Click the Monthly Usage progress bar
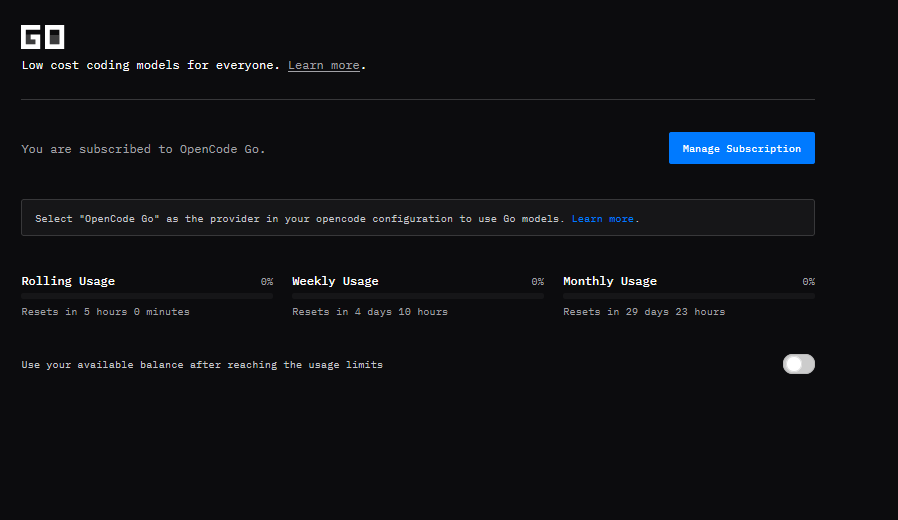This screenshot has height=520, width=898. (x=689, y=296)
